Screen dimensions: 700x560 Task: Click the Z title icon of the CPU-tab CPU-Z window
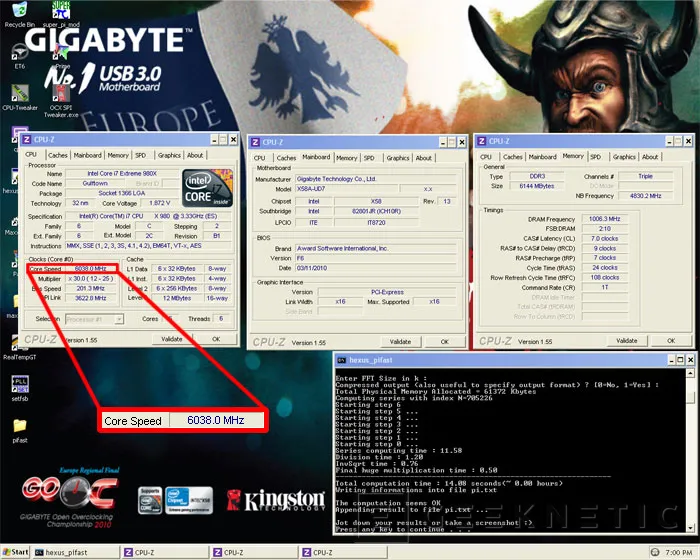coord(27,140)
